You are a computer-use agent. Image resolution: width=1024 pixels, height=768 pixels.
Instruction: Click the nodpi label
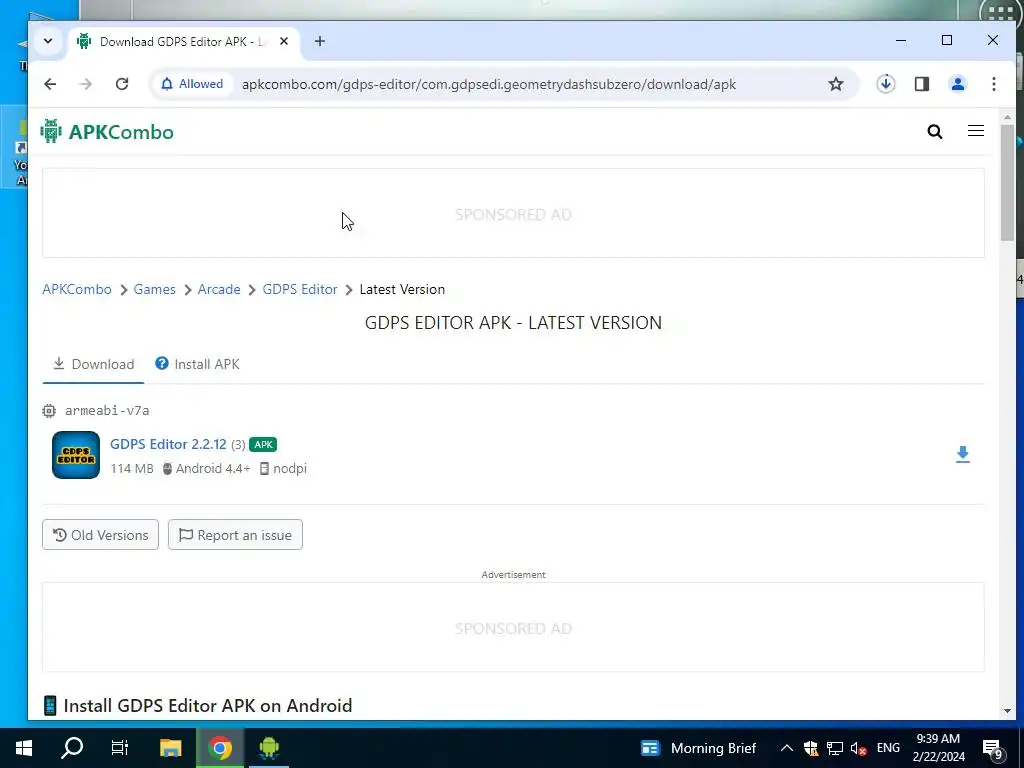(290, 469)
